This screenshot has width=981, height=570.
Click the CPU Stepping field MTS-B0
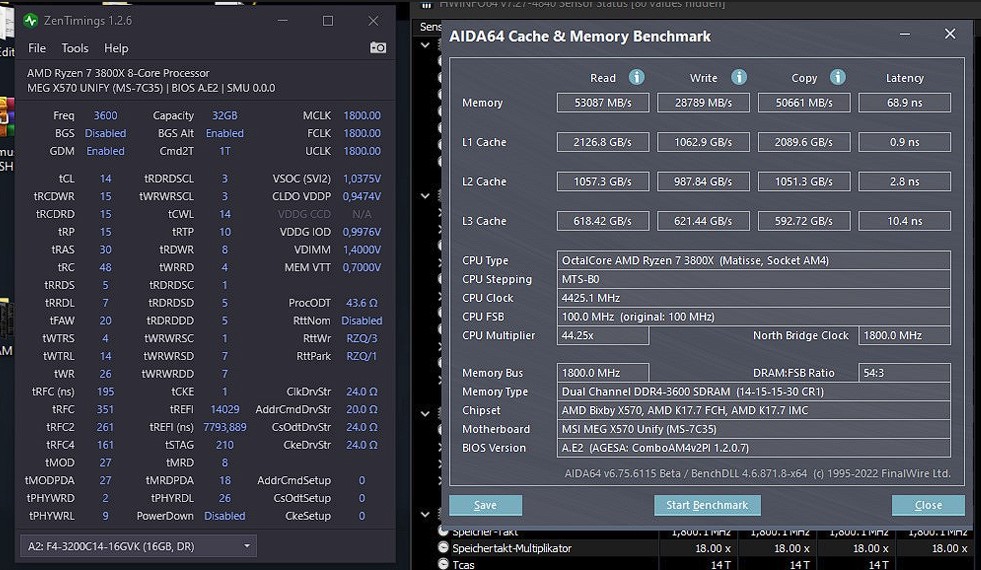coord(754,279)
